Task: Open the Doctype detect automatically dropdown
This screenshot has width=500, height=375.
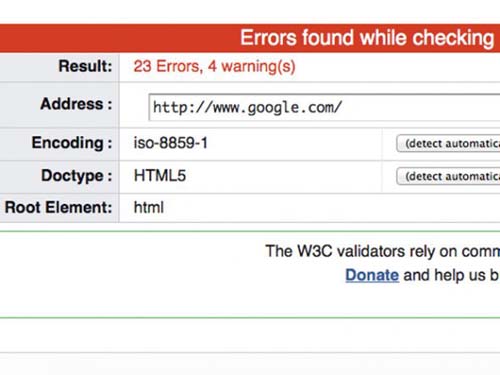Action: tap(448, 176)
